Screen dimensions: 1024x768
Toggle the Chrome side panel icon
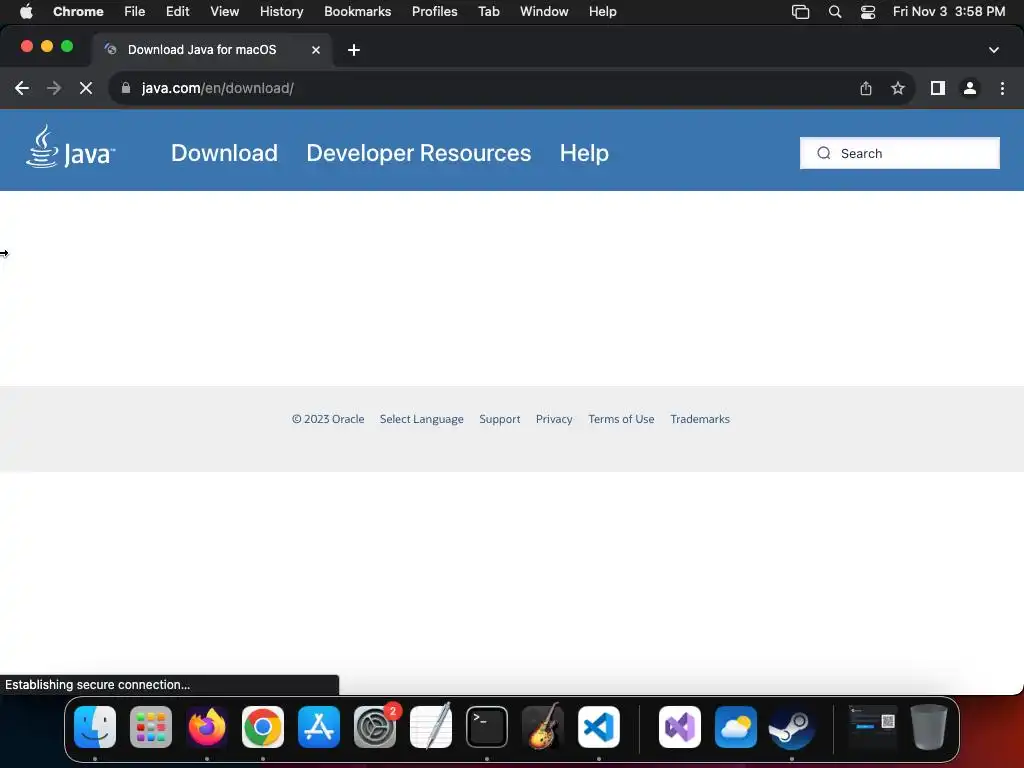(x=937, y=88)
